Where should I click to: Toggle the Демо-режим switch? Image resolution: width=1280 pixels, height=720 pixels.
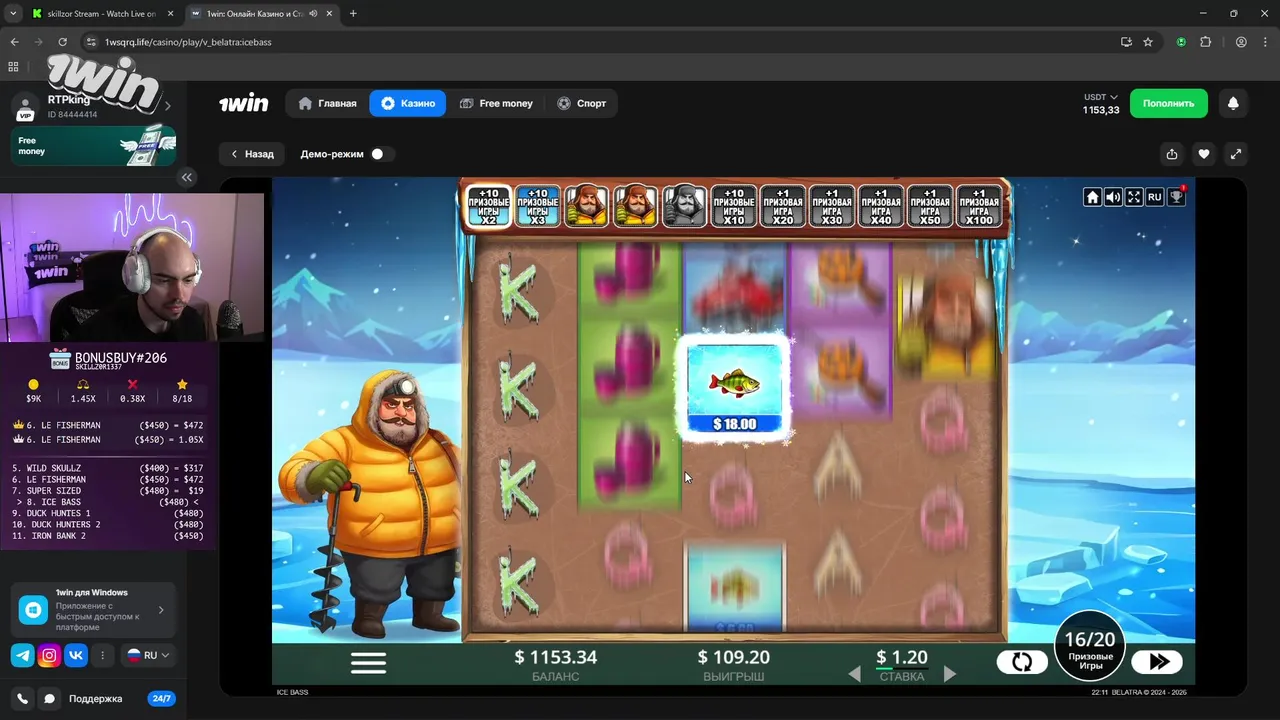coord(381,154)
